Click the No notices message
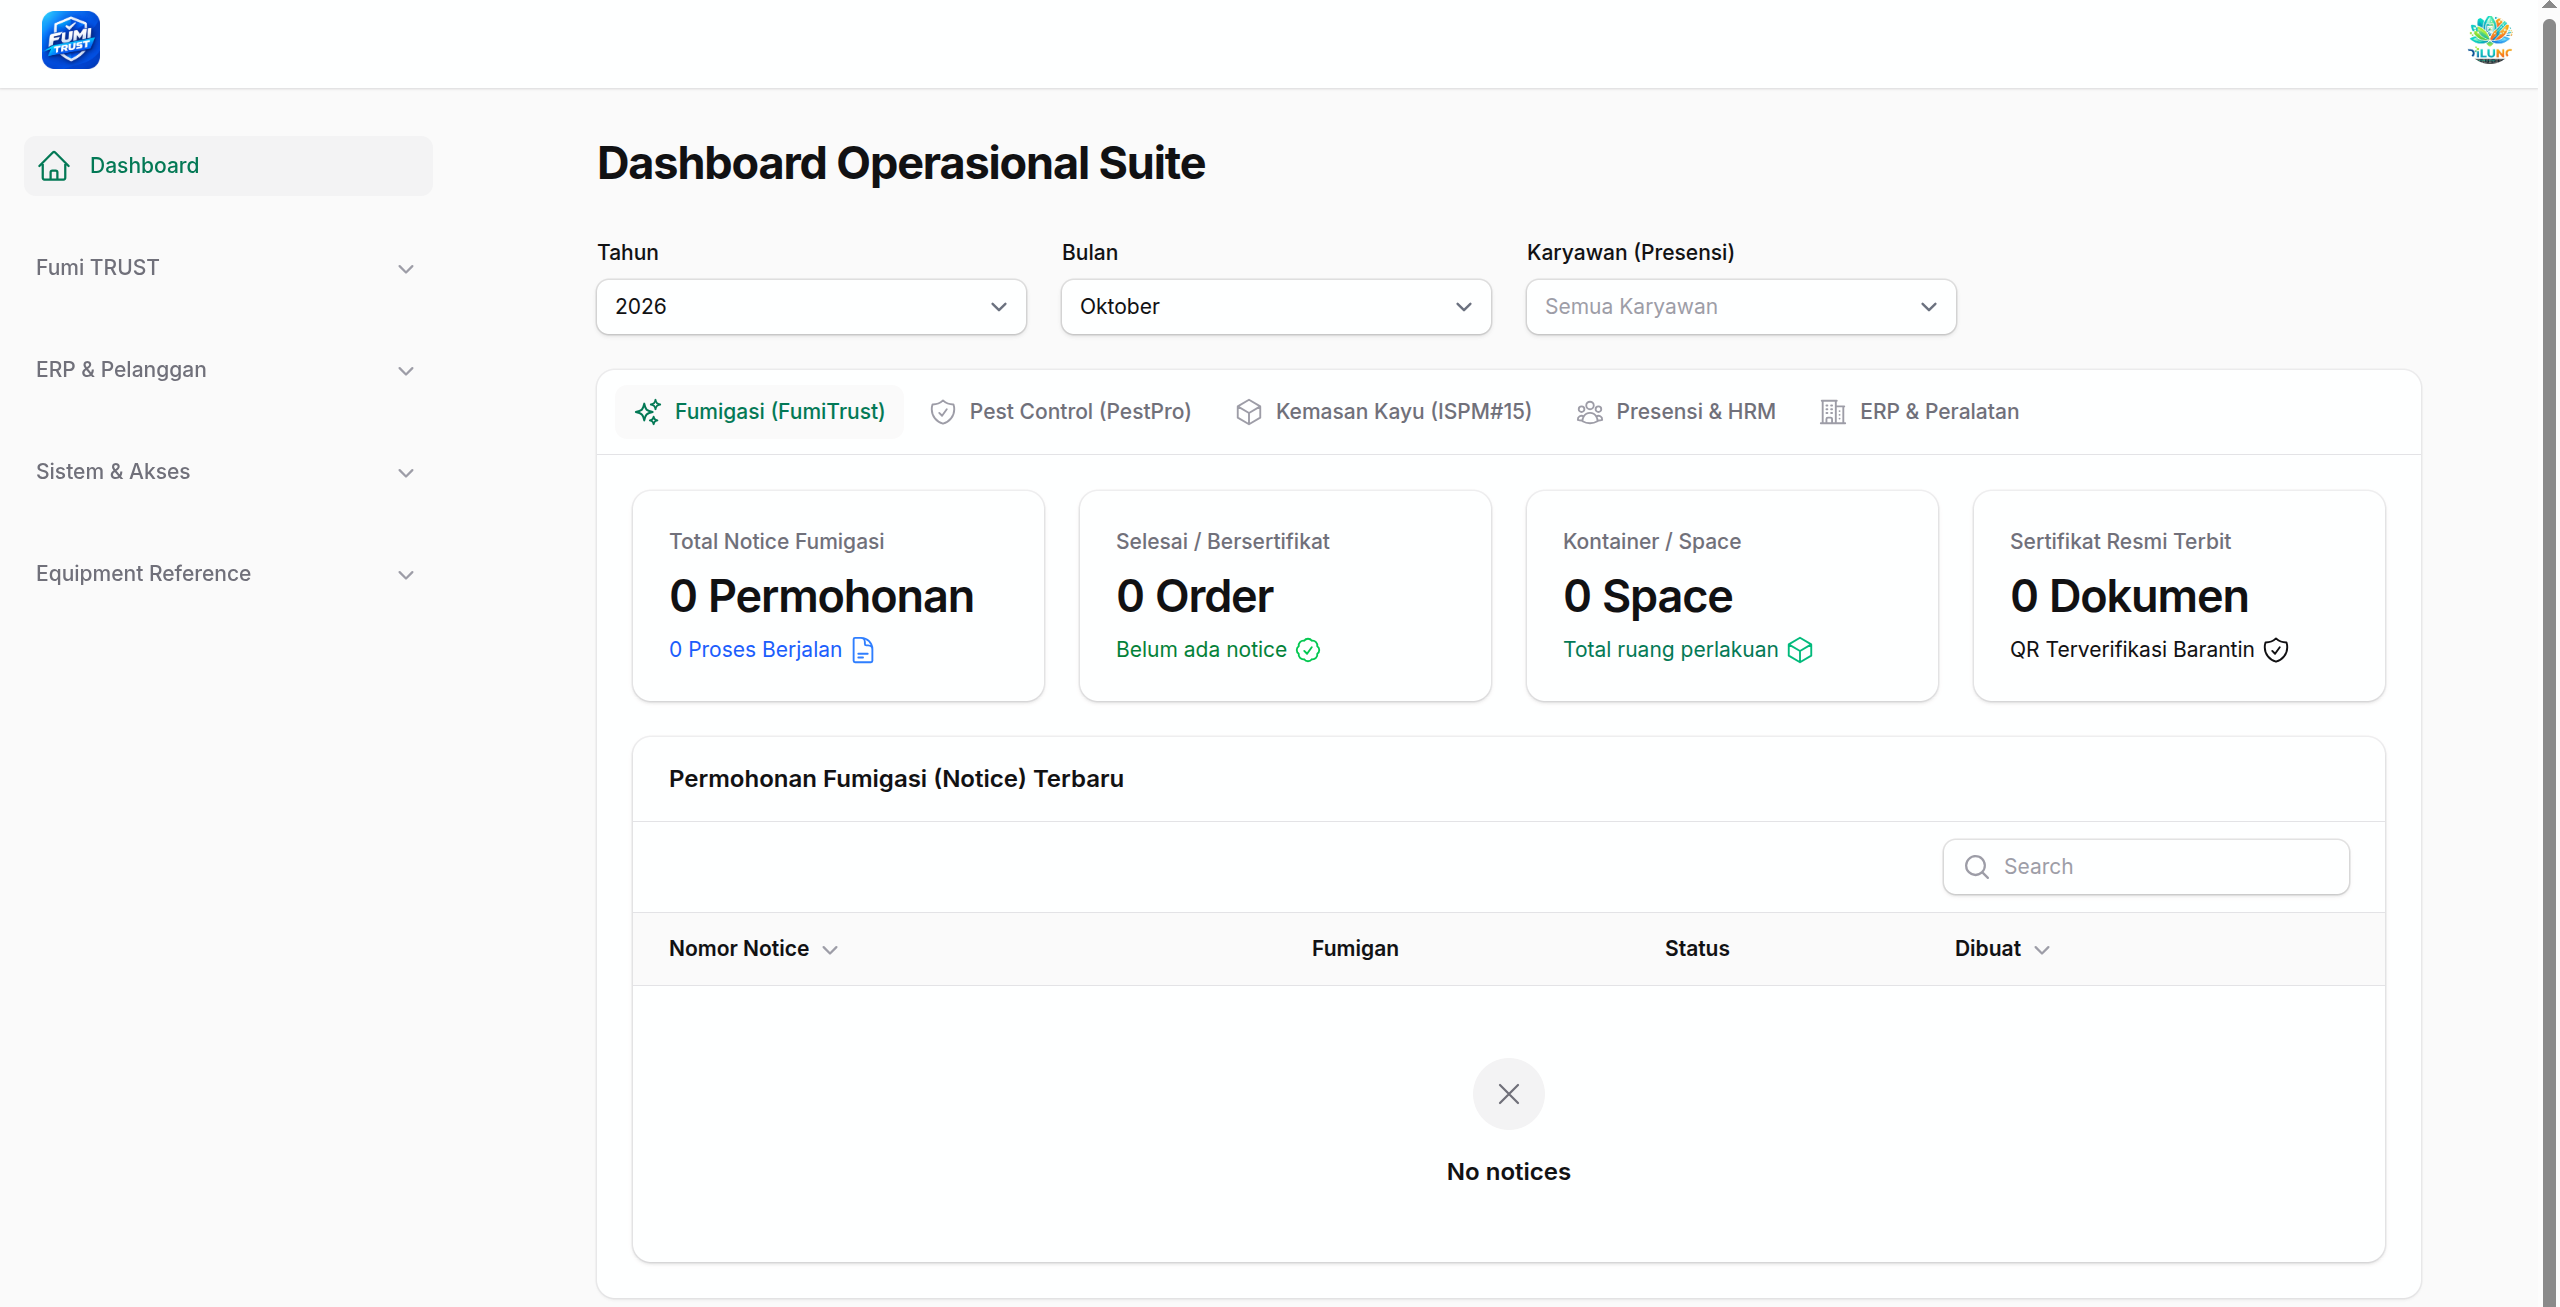Viewport: 2560px width, 1307px height. (x=1509, y=1172)
